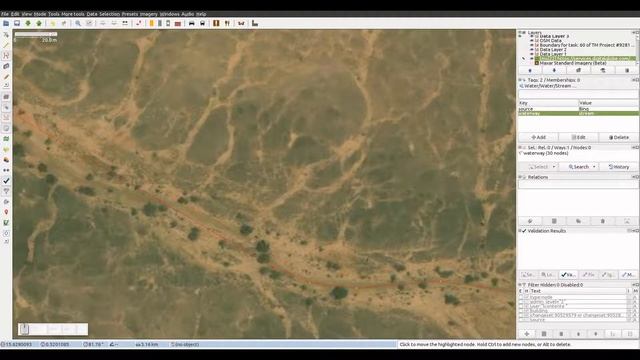Toggle visibility of Data Layer 3
The height and width of the screenshot is (360, 640).
[x=532, y=36]
